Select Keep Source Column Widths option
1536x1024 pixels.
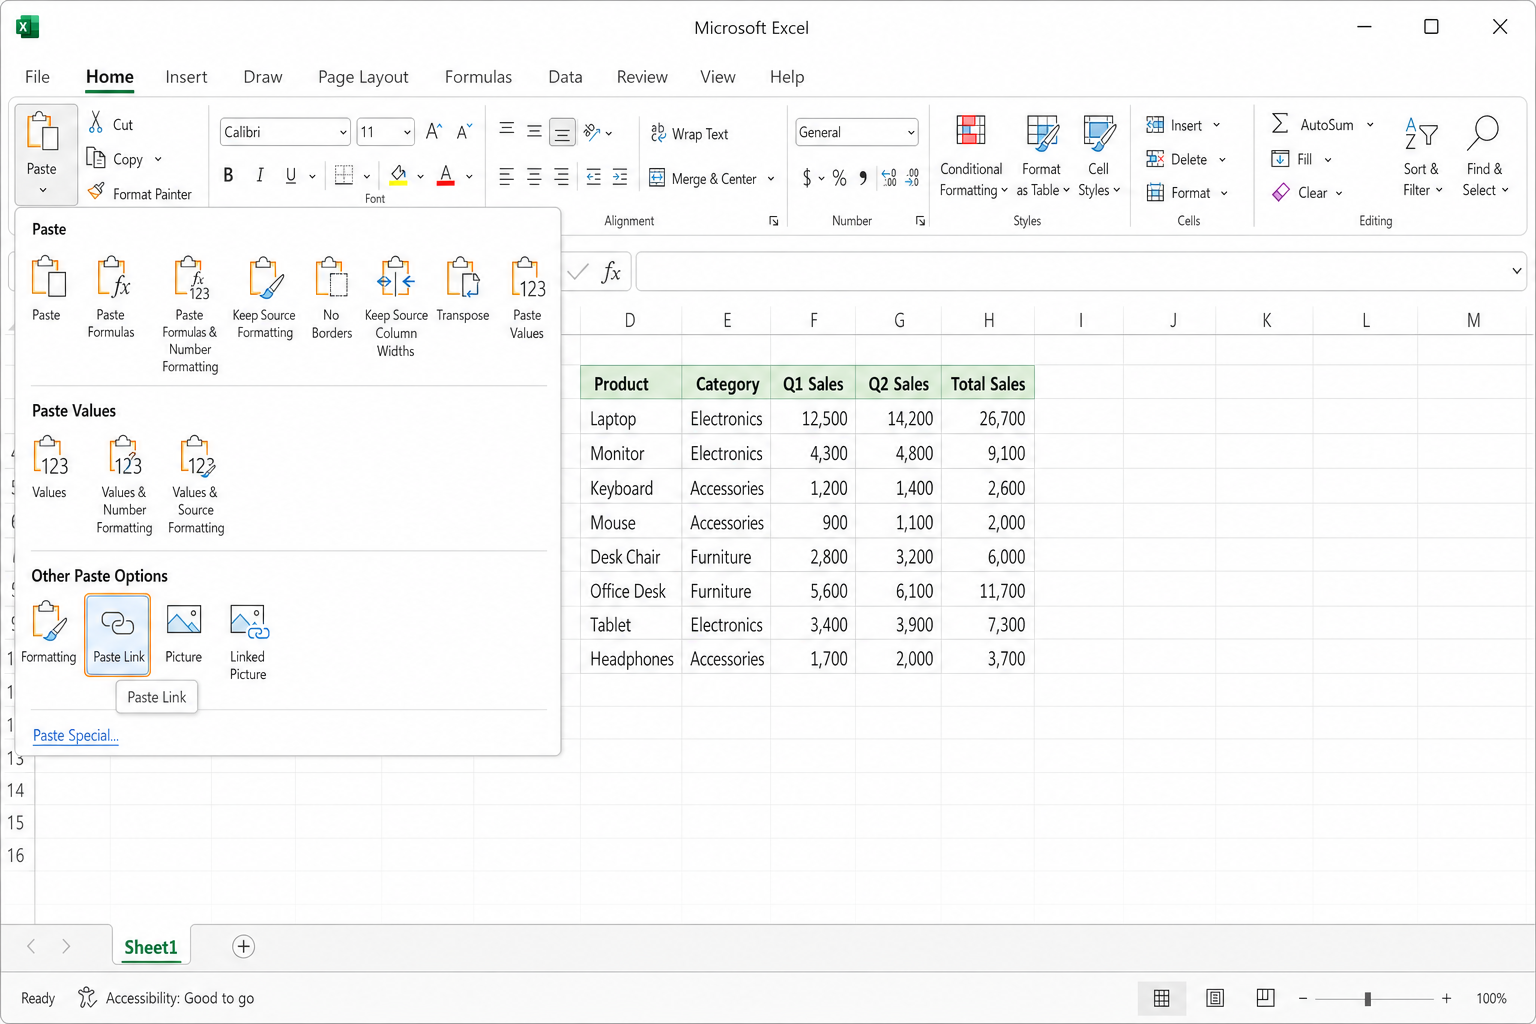pos(396,306)
